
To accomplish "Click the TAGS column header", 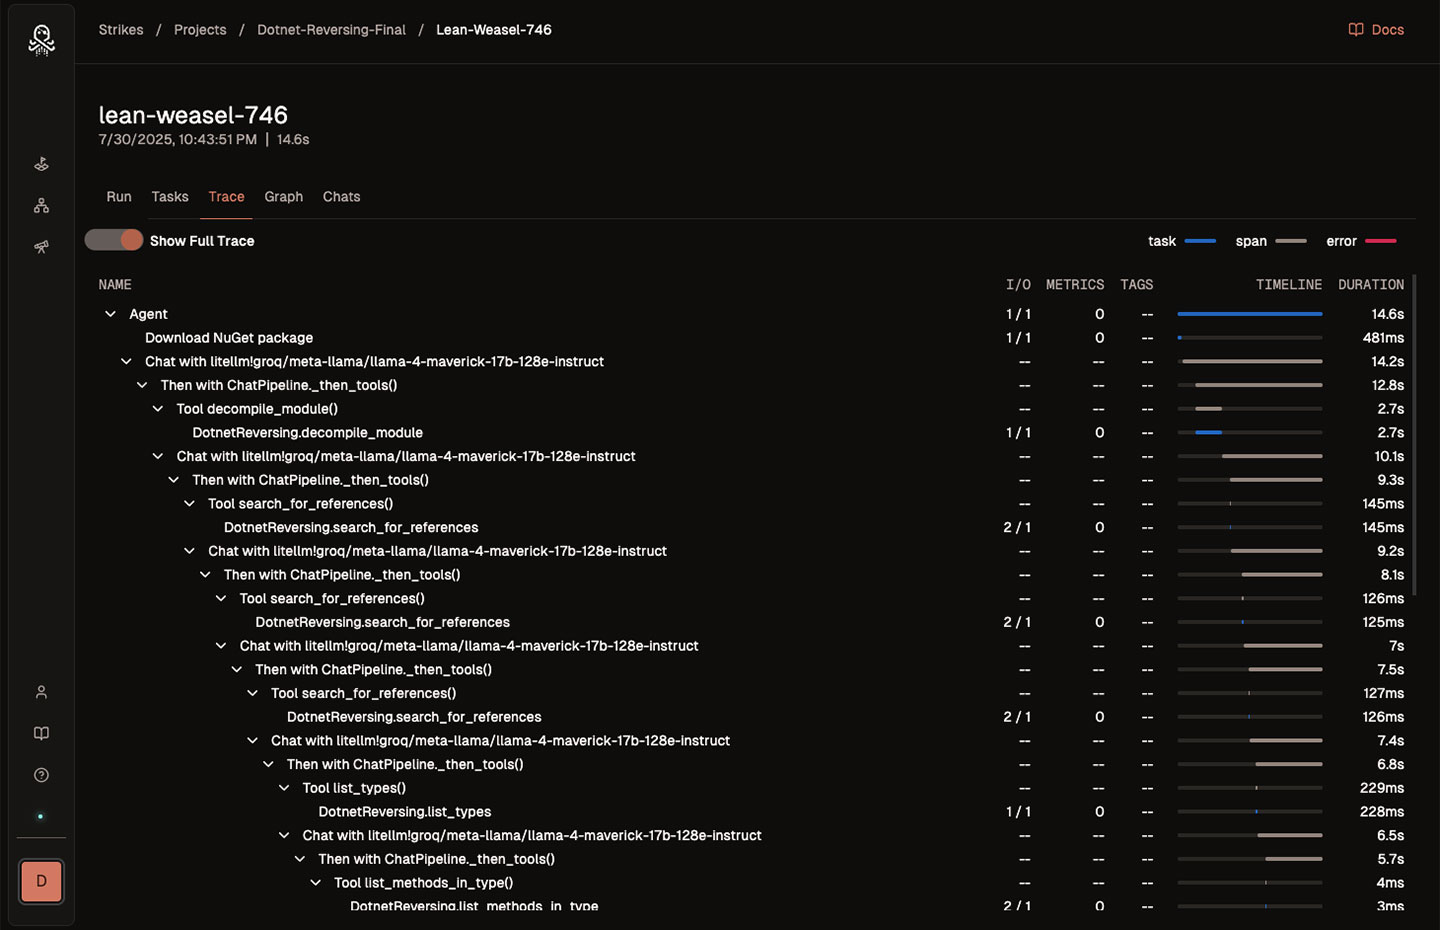I will click(1137, 285).
